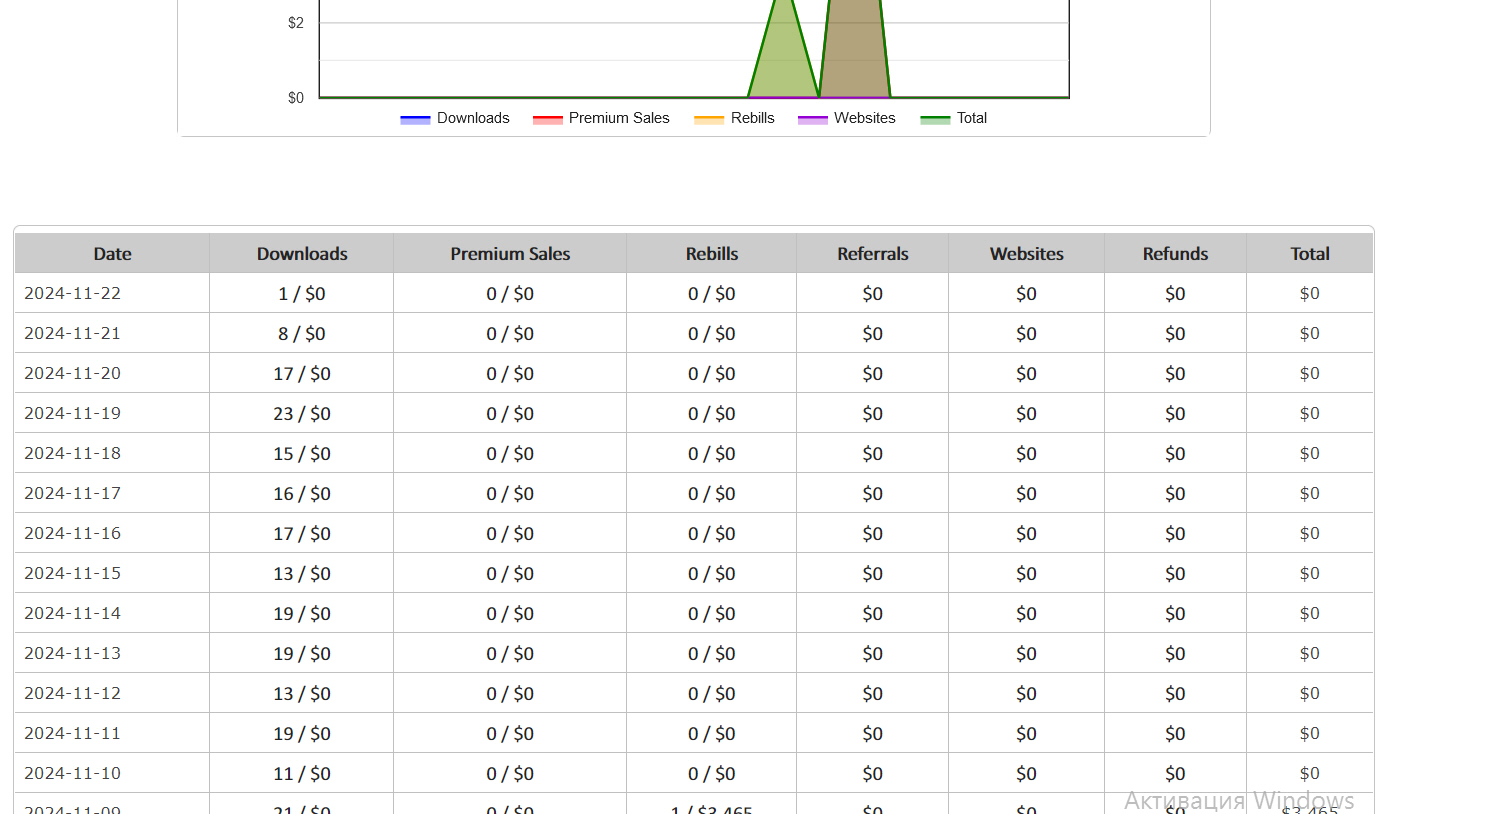The image size is (1505, 814).
Task: Click downloads value for 2024-11-15 row
Action: pyautogui.click(x=302, y=574)
